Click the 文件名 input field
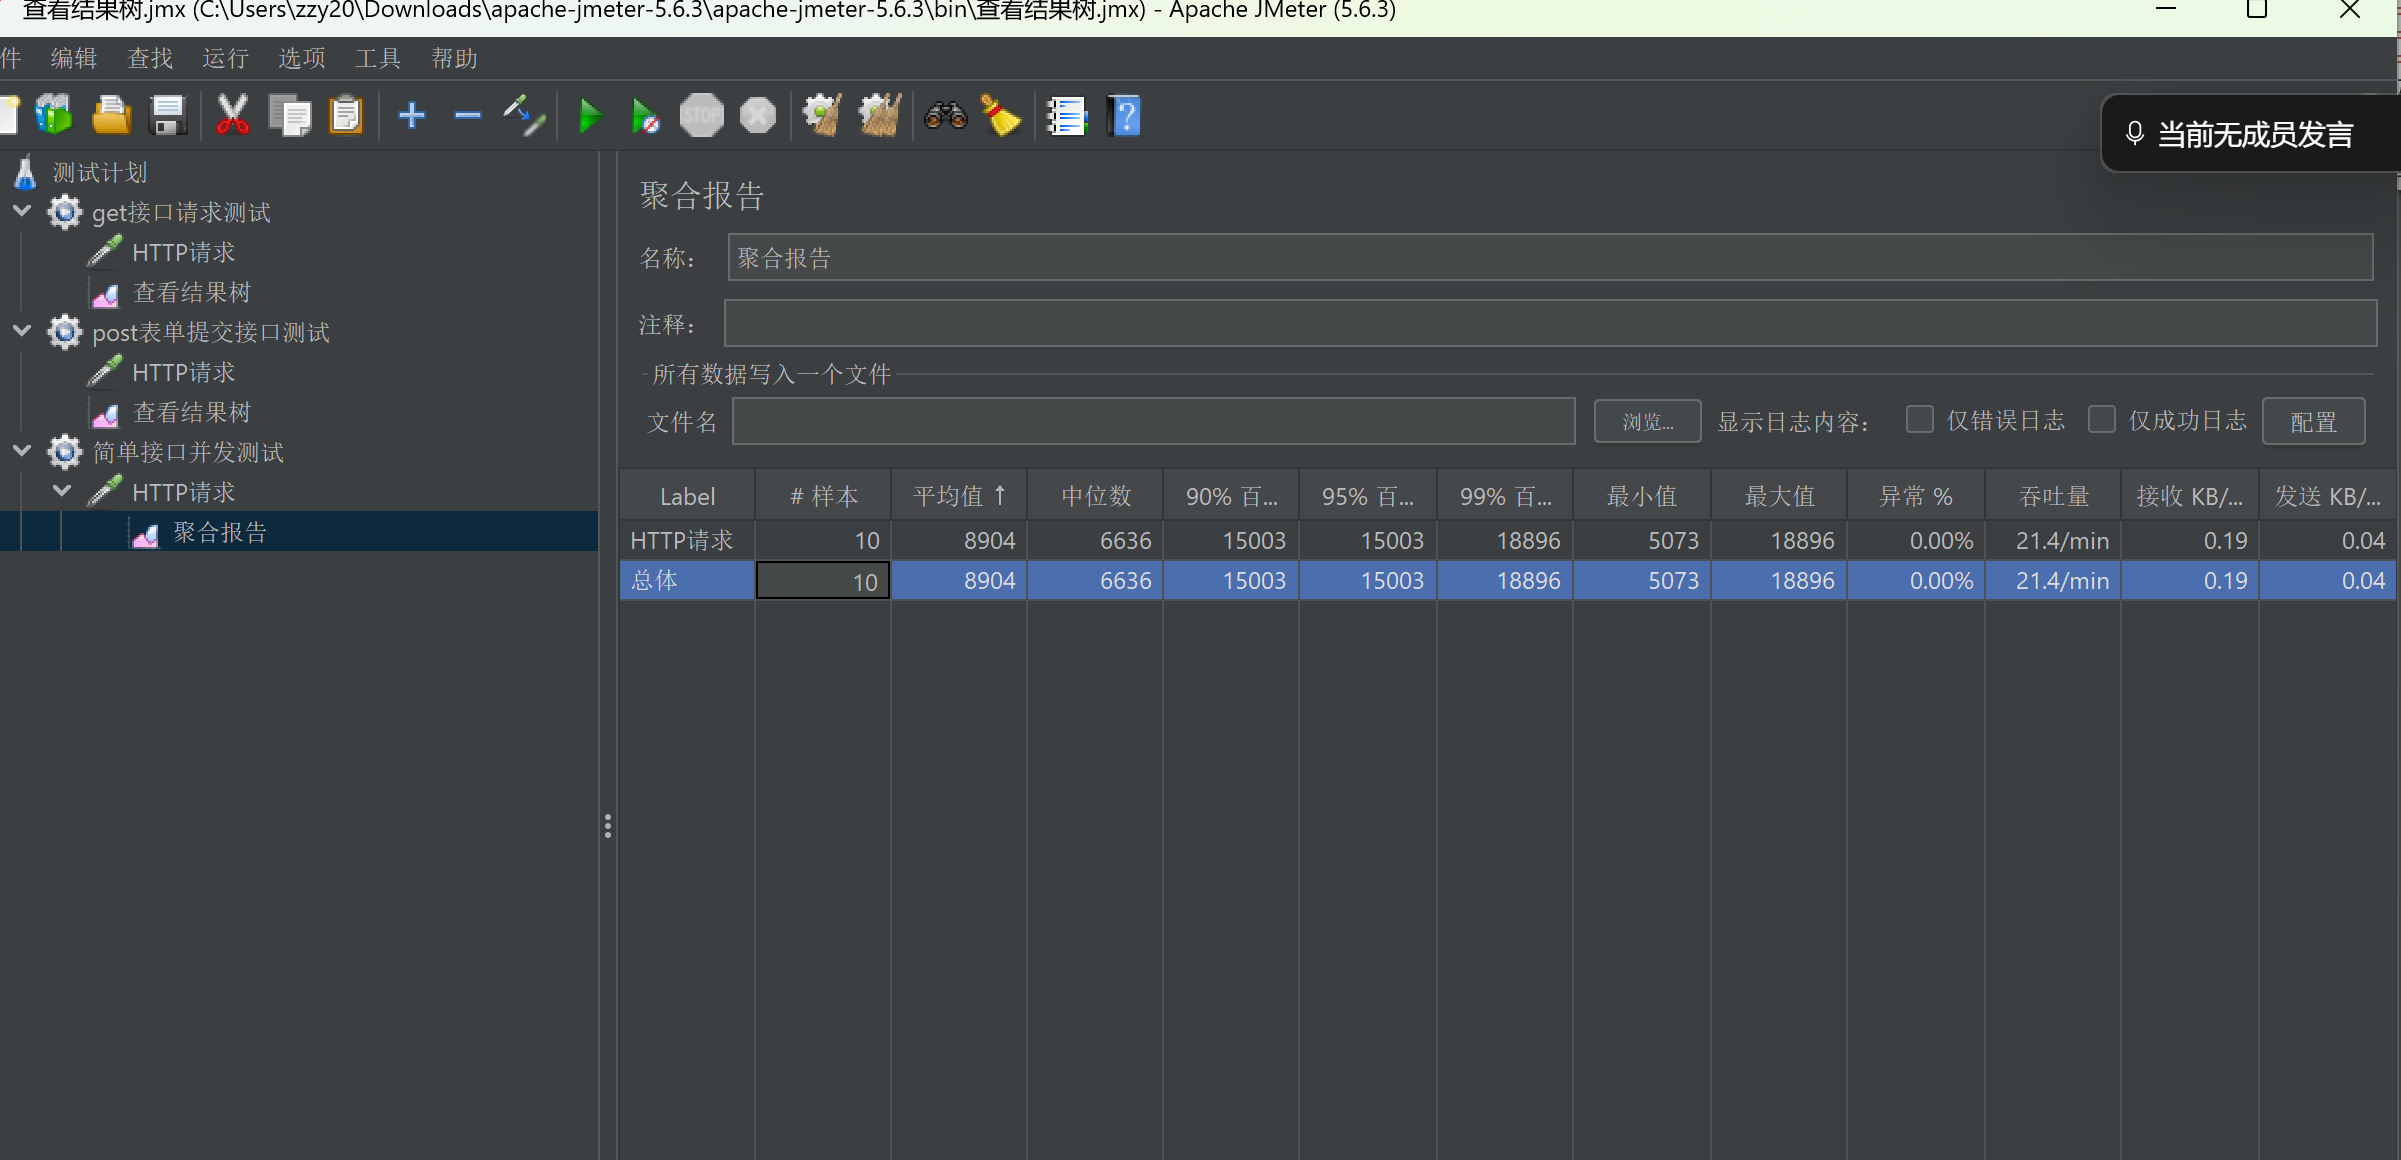 [1150, 421]
